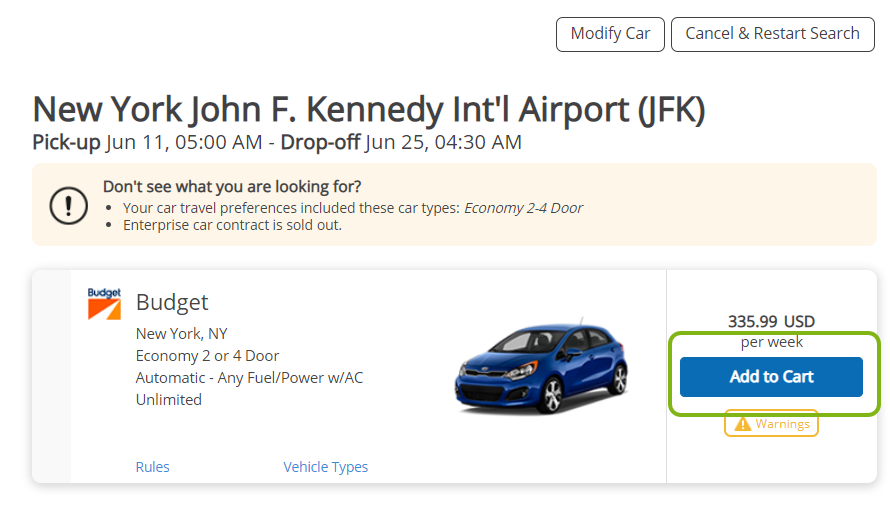
Task: Open the Vehicle Types link
Action: coord(325,467)
